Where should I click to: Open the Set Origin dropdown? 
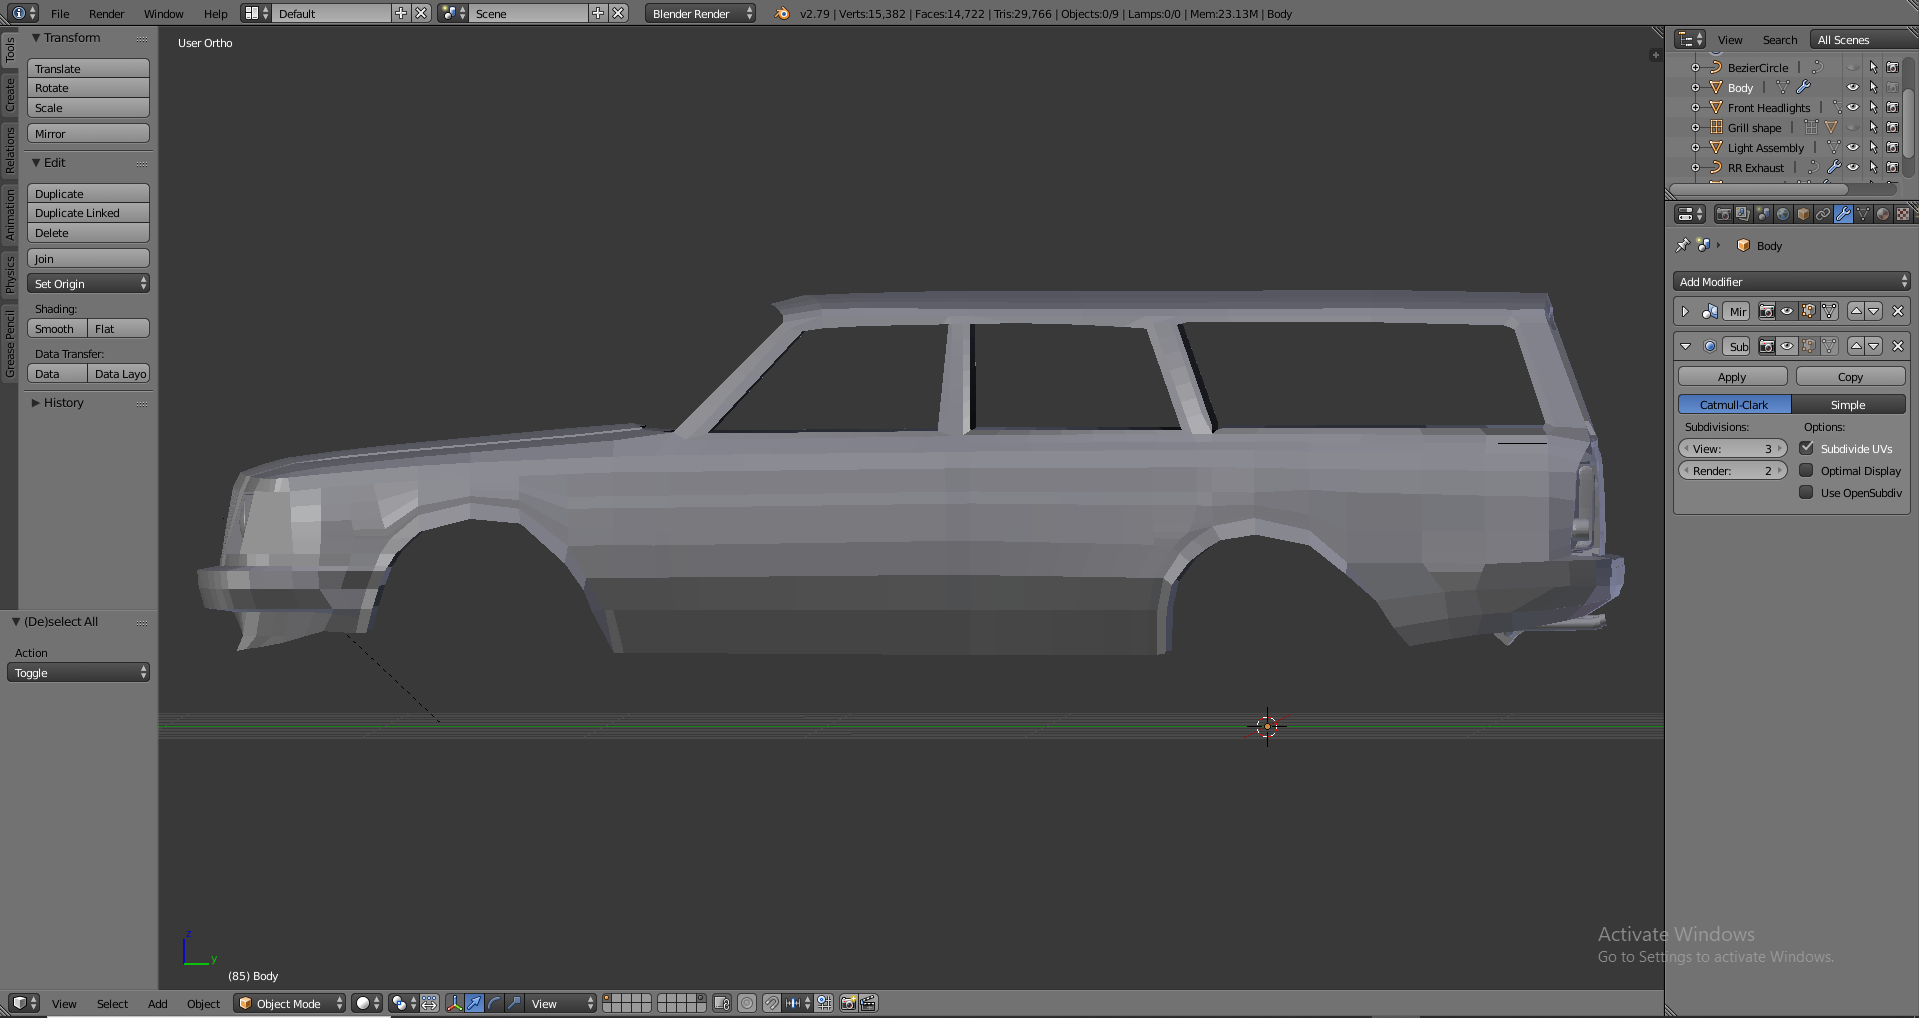coord(88,284)
